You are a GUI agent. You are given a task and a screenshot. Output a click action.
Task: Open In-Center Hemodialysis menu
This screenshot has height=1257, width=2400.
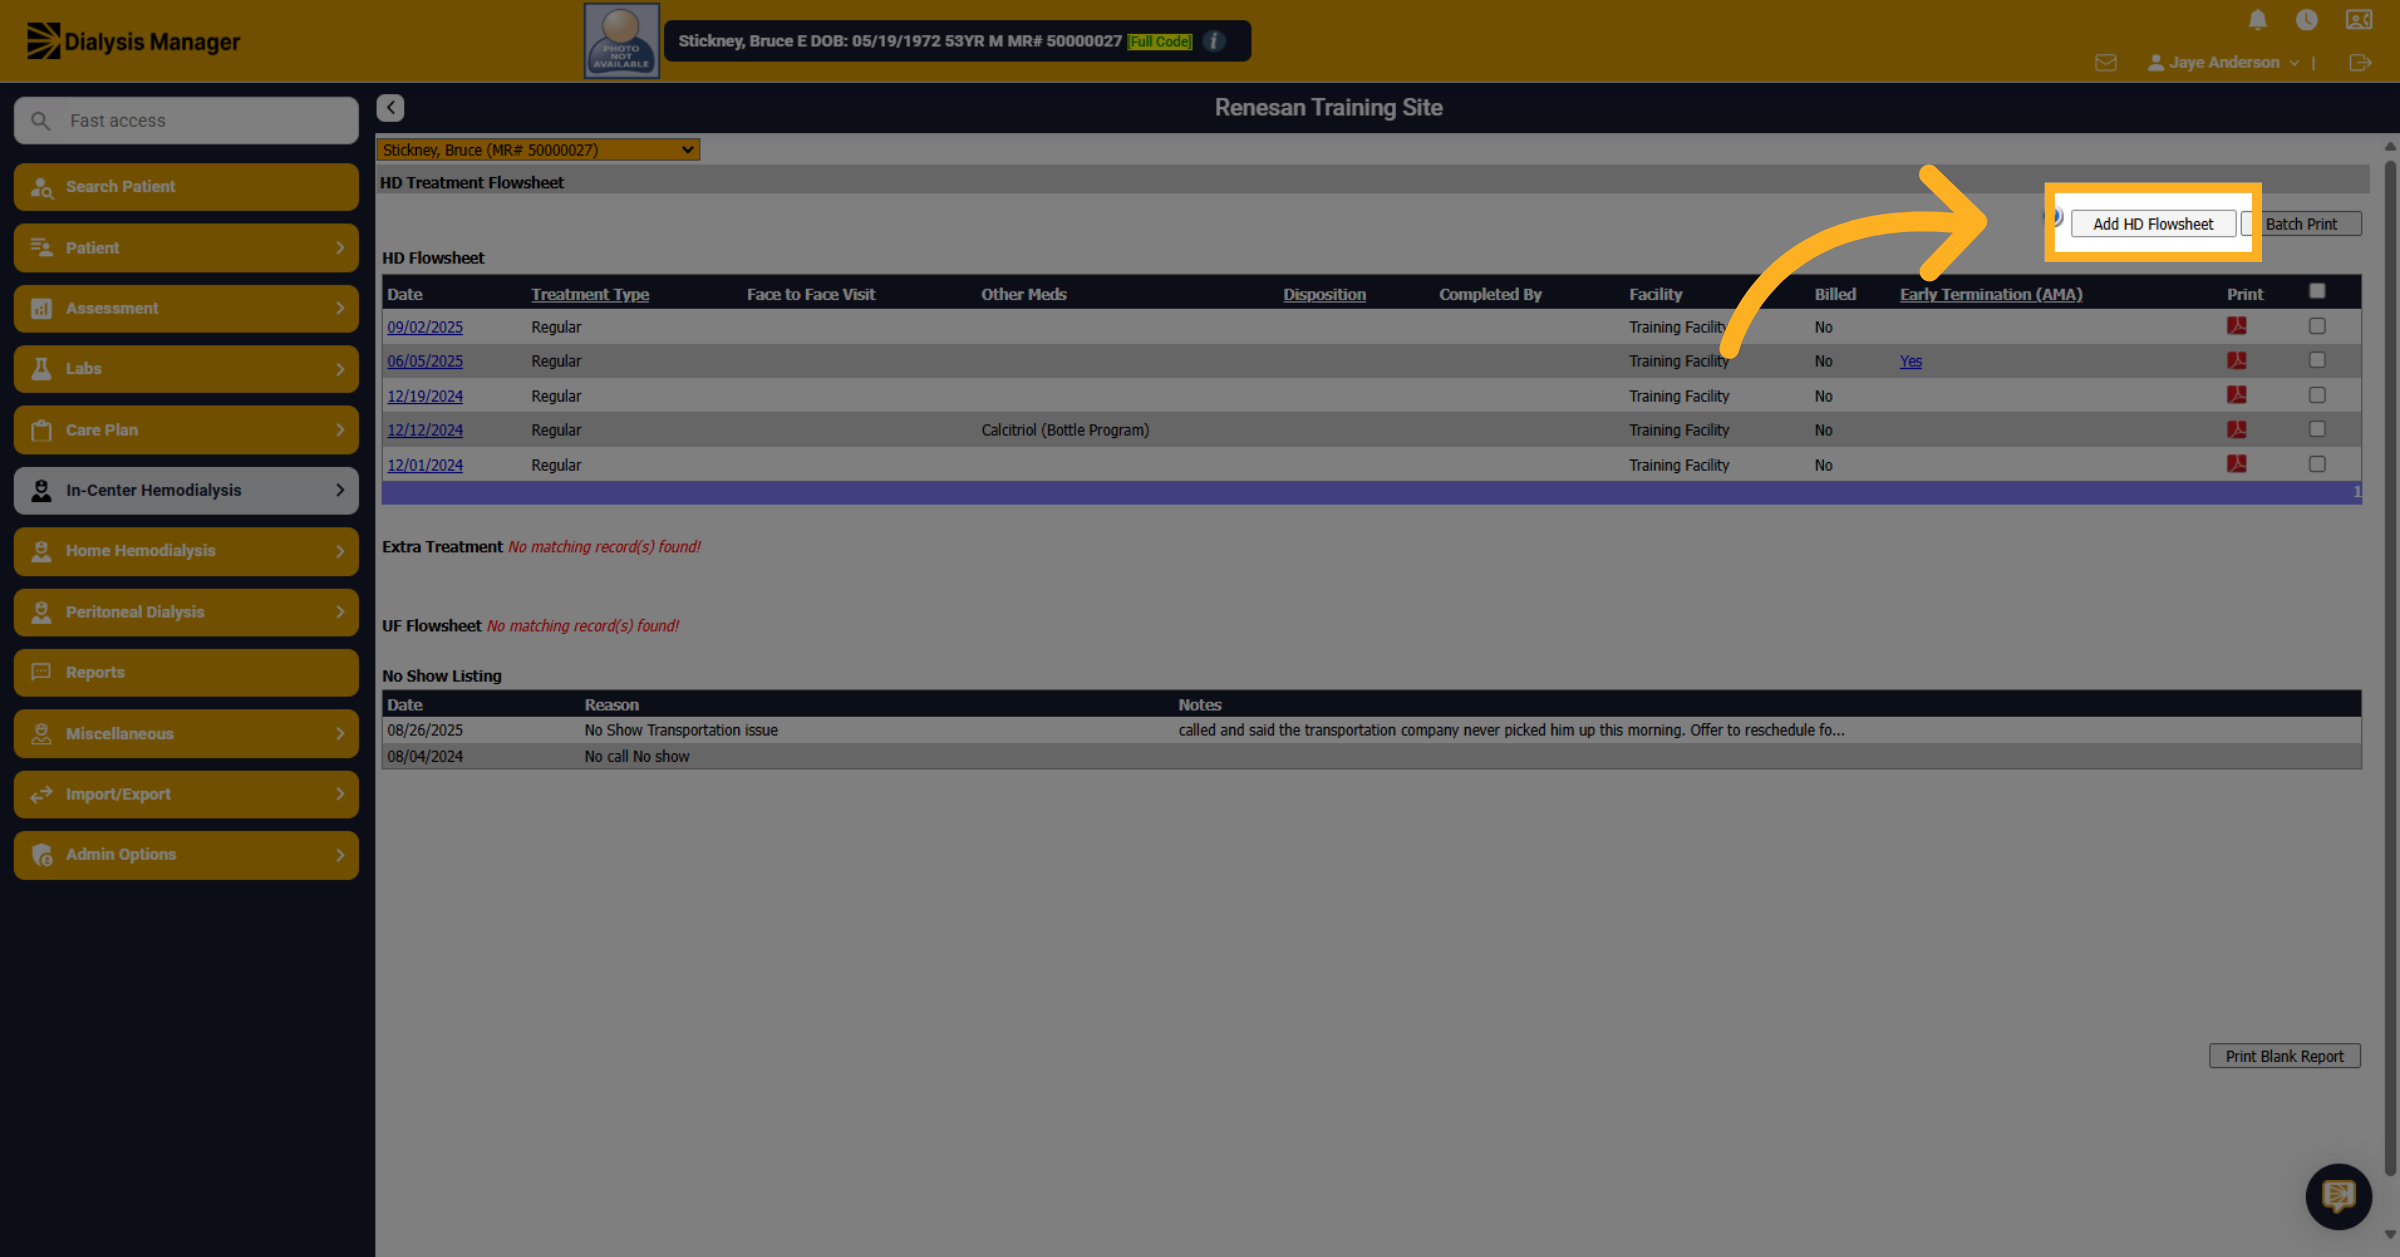pyautogui.click(x=186, y=491)
